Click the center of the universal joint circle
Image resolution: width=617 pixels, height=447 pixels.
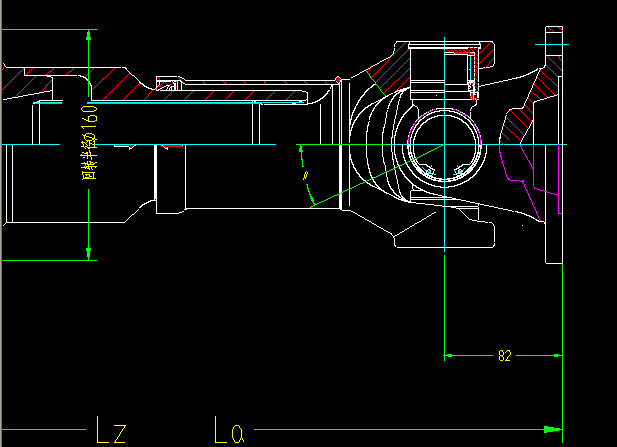click(443, 146)
